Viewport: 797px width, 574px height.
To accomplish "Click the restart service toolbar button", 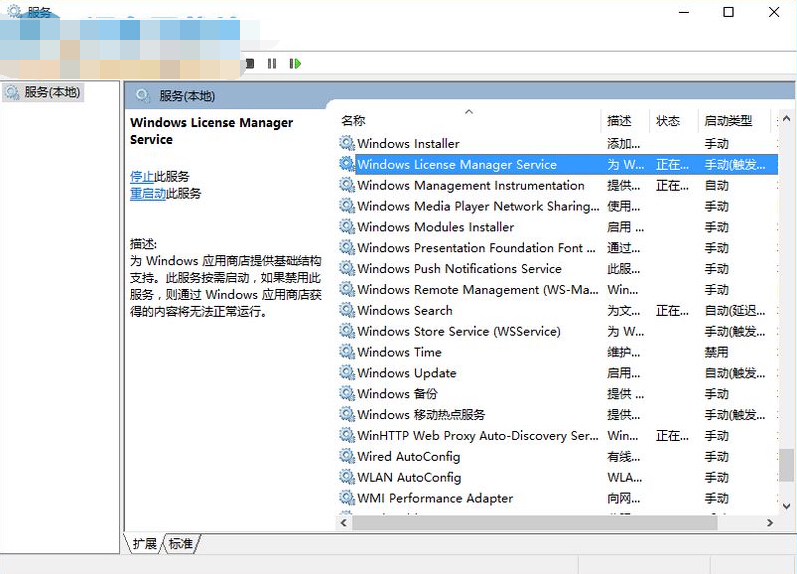I will (x=295, y=64).
